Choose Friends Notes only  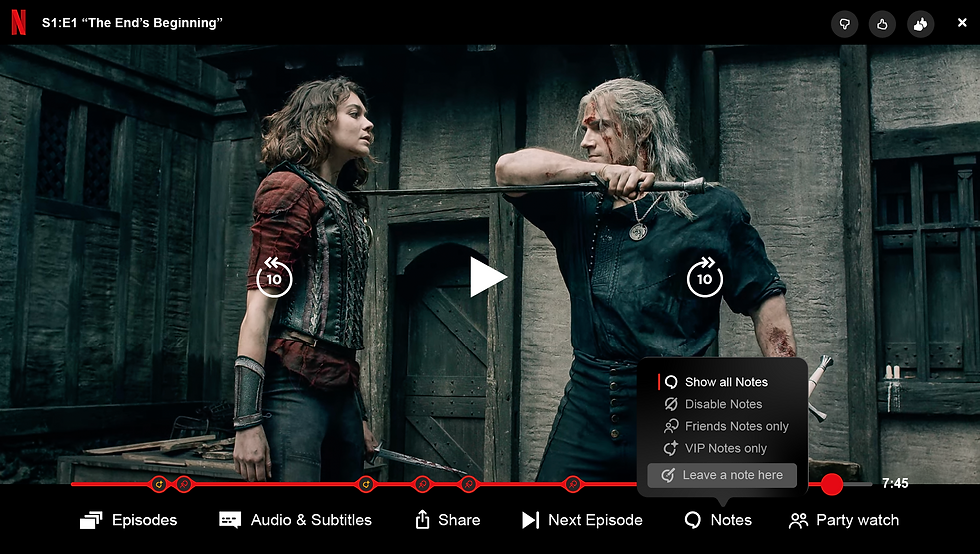726,426
